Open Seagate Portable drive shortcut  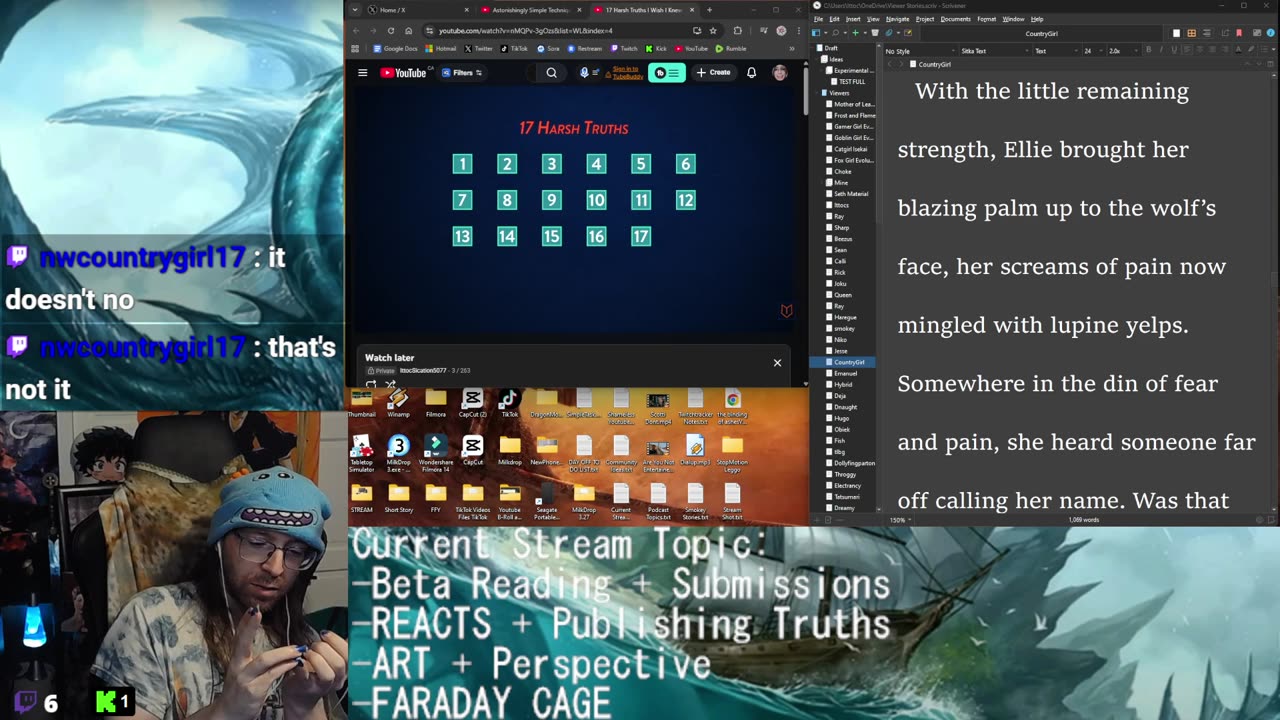(x=546, y=503)
